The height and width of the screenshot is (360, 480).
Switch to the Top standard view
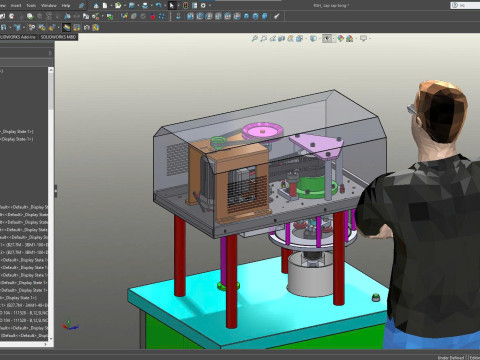pyautogui.click(x=227, y=16)
